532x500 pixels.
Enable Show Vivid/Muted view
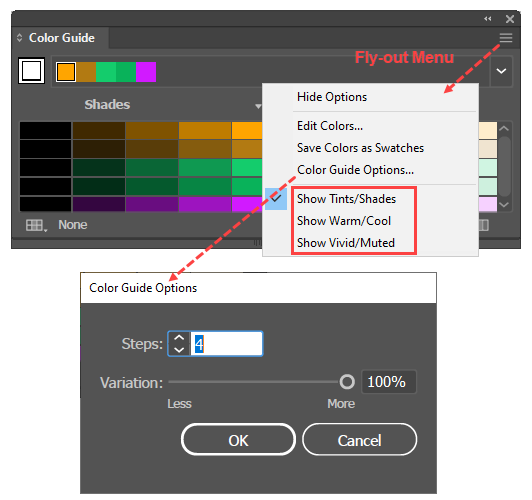pyautogui.click(x=346, y=243)
